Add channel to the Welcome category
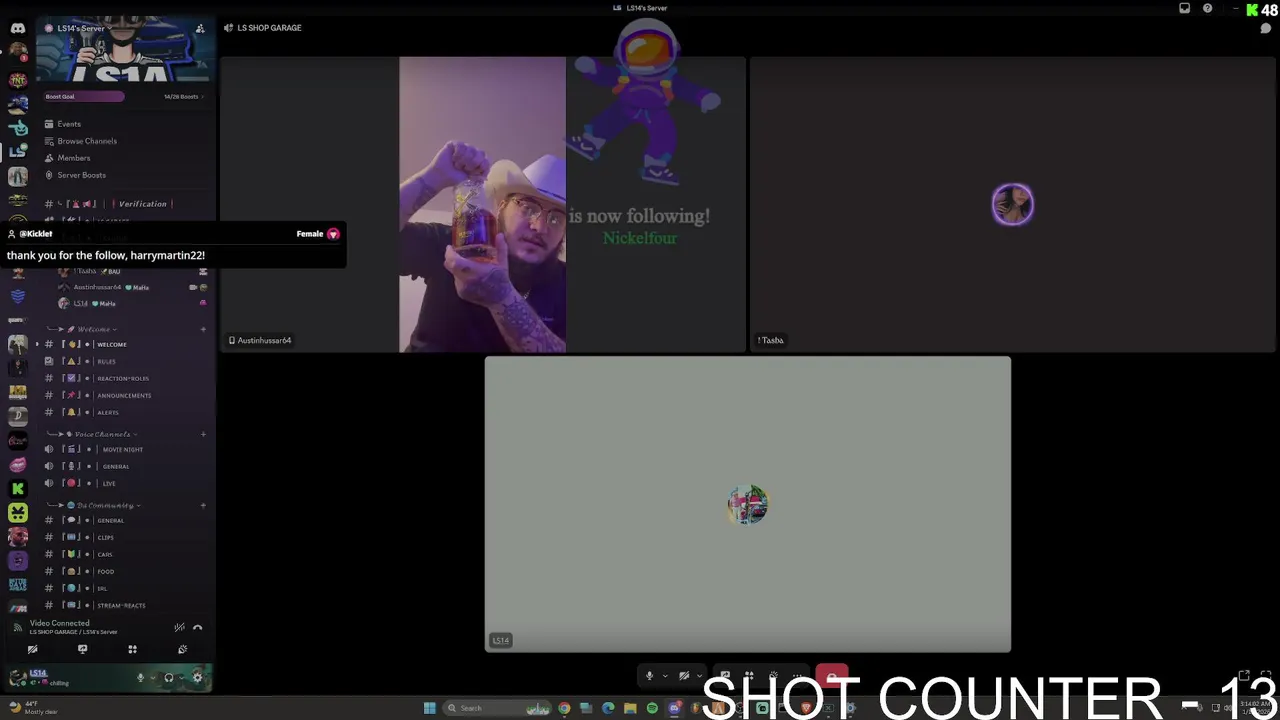This screenshot has height=720, width=1280. coord(203,329)
